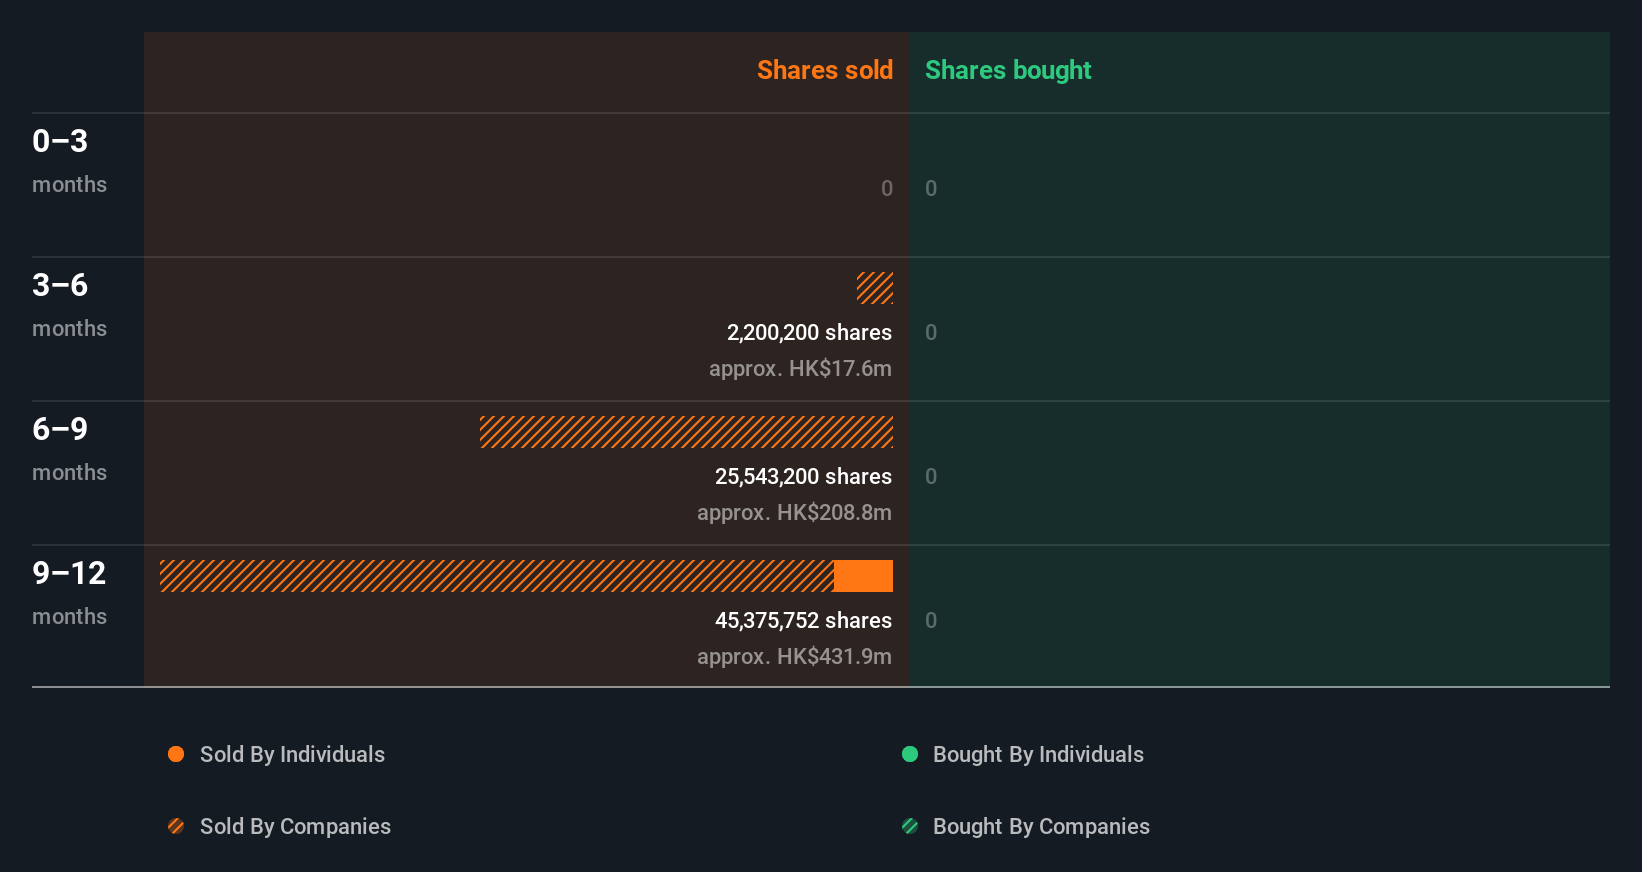Click the Shares sold column header
The width and height of the screenshot is (1642, 872).
[x=825, y=70]
